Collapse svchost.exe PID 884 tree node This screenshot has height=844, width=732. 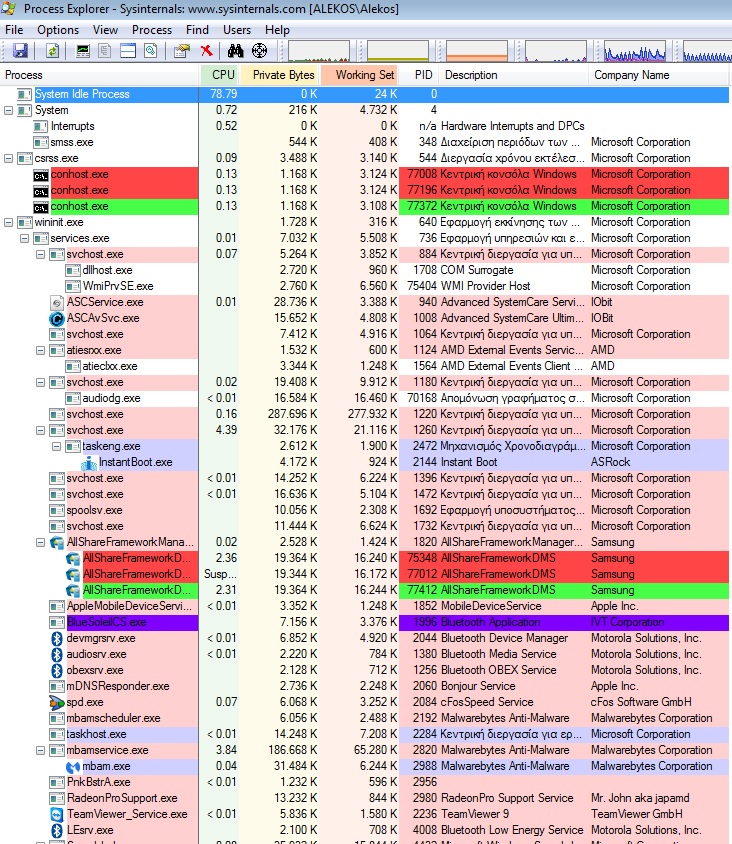point(40,255)
